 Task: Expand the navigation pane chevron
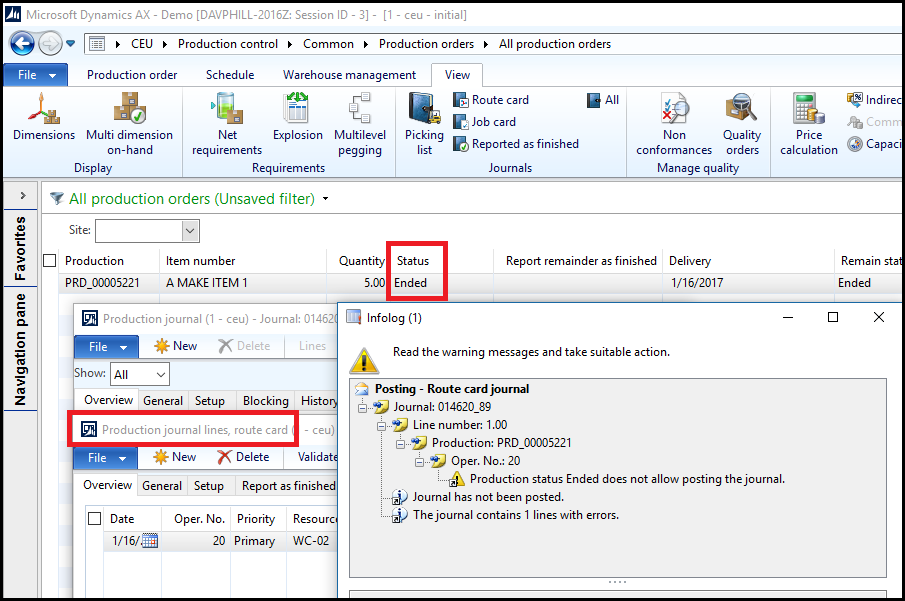23,196
